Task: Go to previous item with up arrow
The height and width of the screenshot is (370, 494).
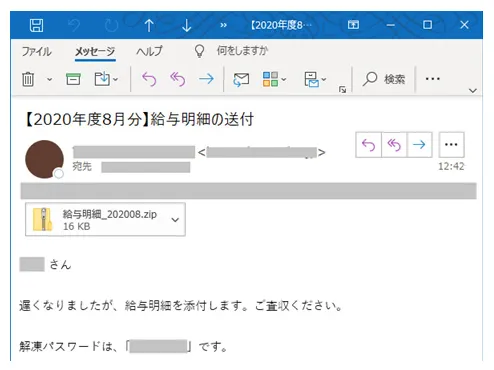Action: [149, 25]
